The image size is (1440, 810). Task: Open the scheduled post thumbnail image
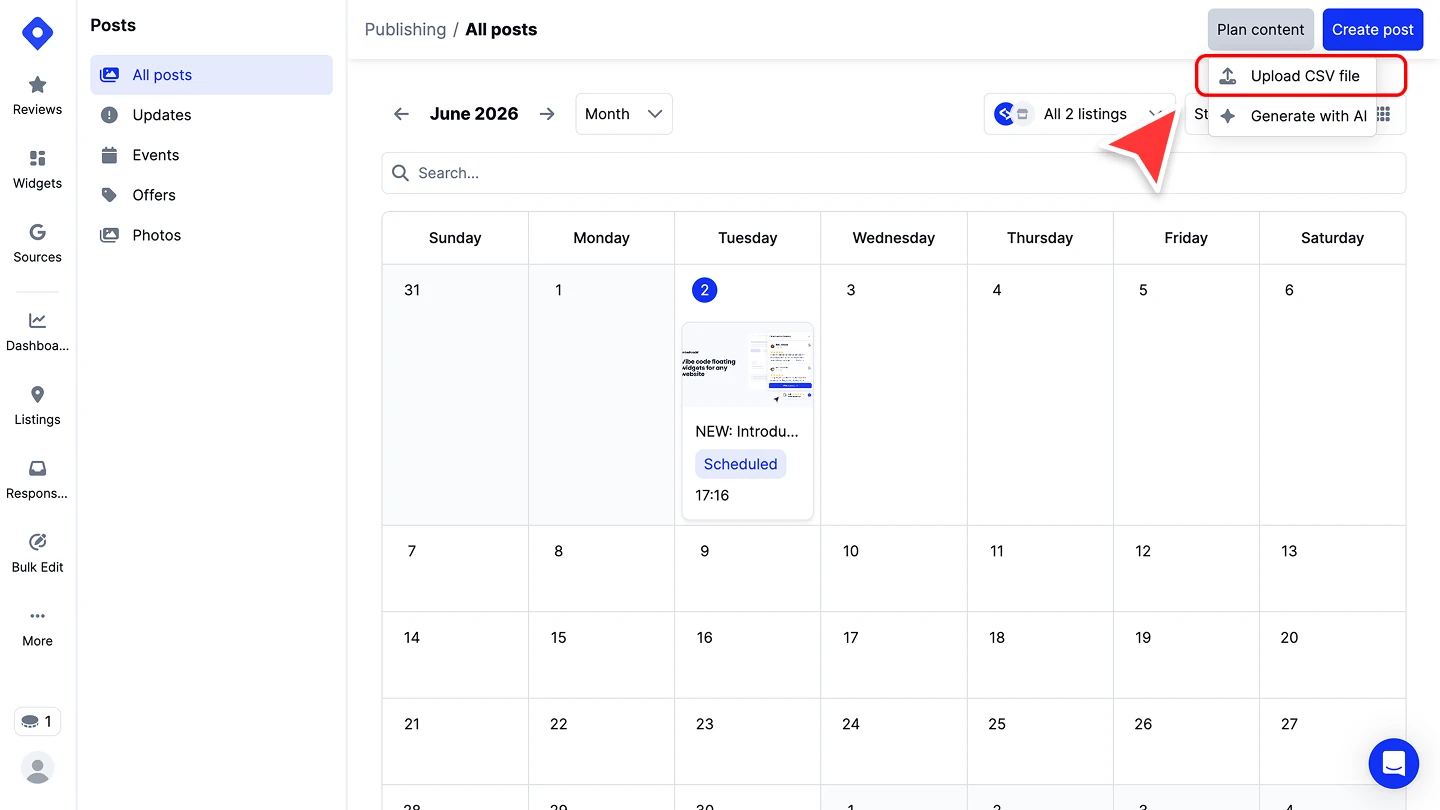tap(747, 365)
